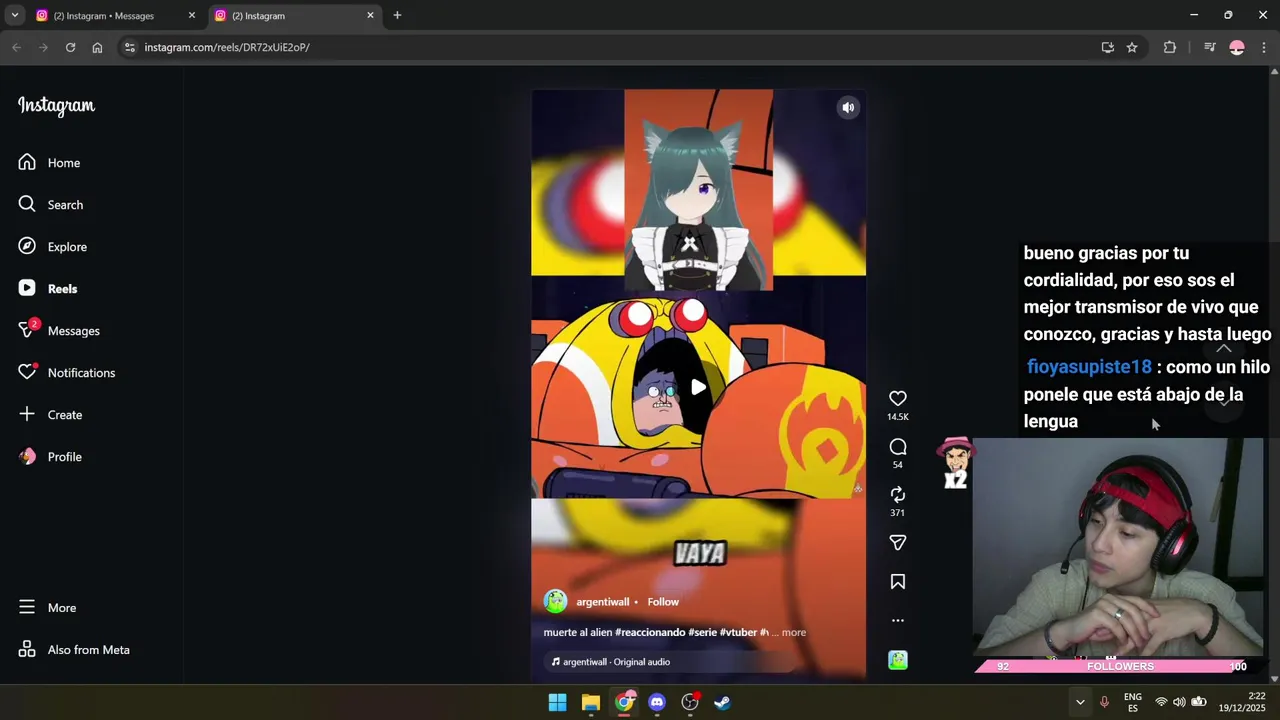Open argentiwall username link on reel
The height and width of the screenshot is (720, 1280).
coord(603,602)
